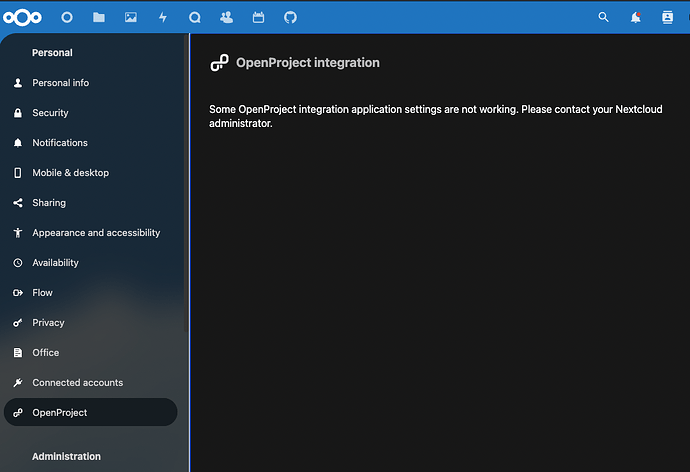
Task: Open Privacy settings
Action: click(x=91, y=323)
